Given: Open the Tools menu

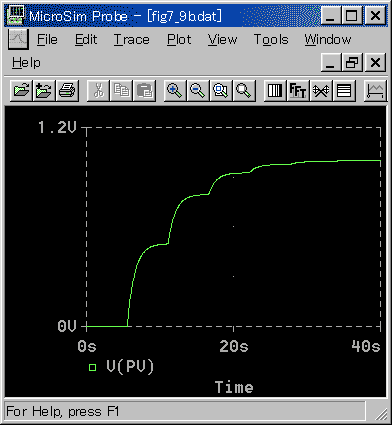Looking at the screenshot, I should click(x=271, y=40).
